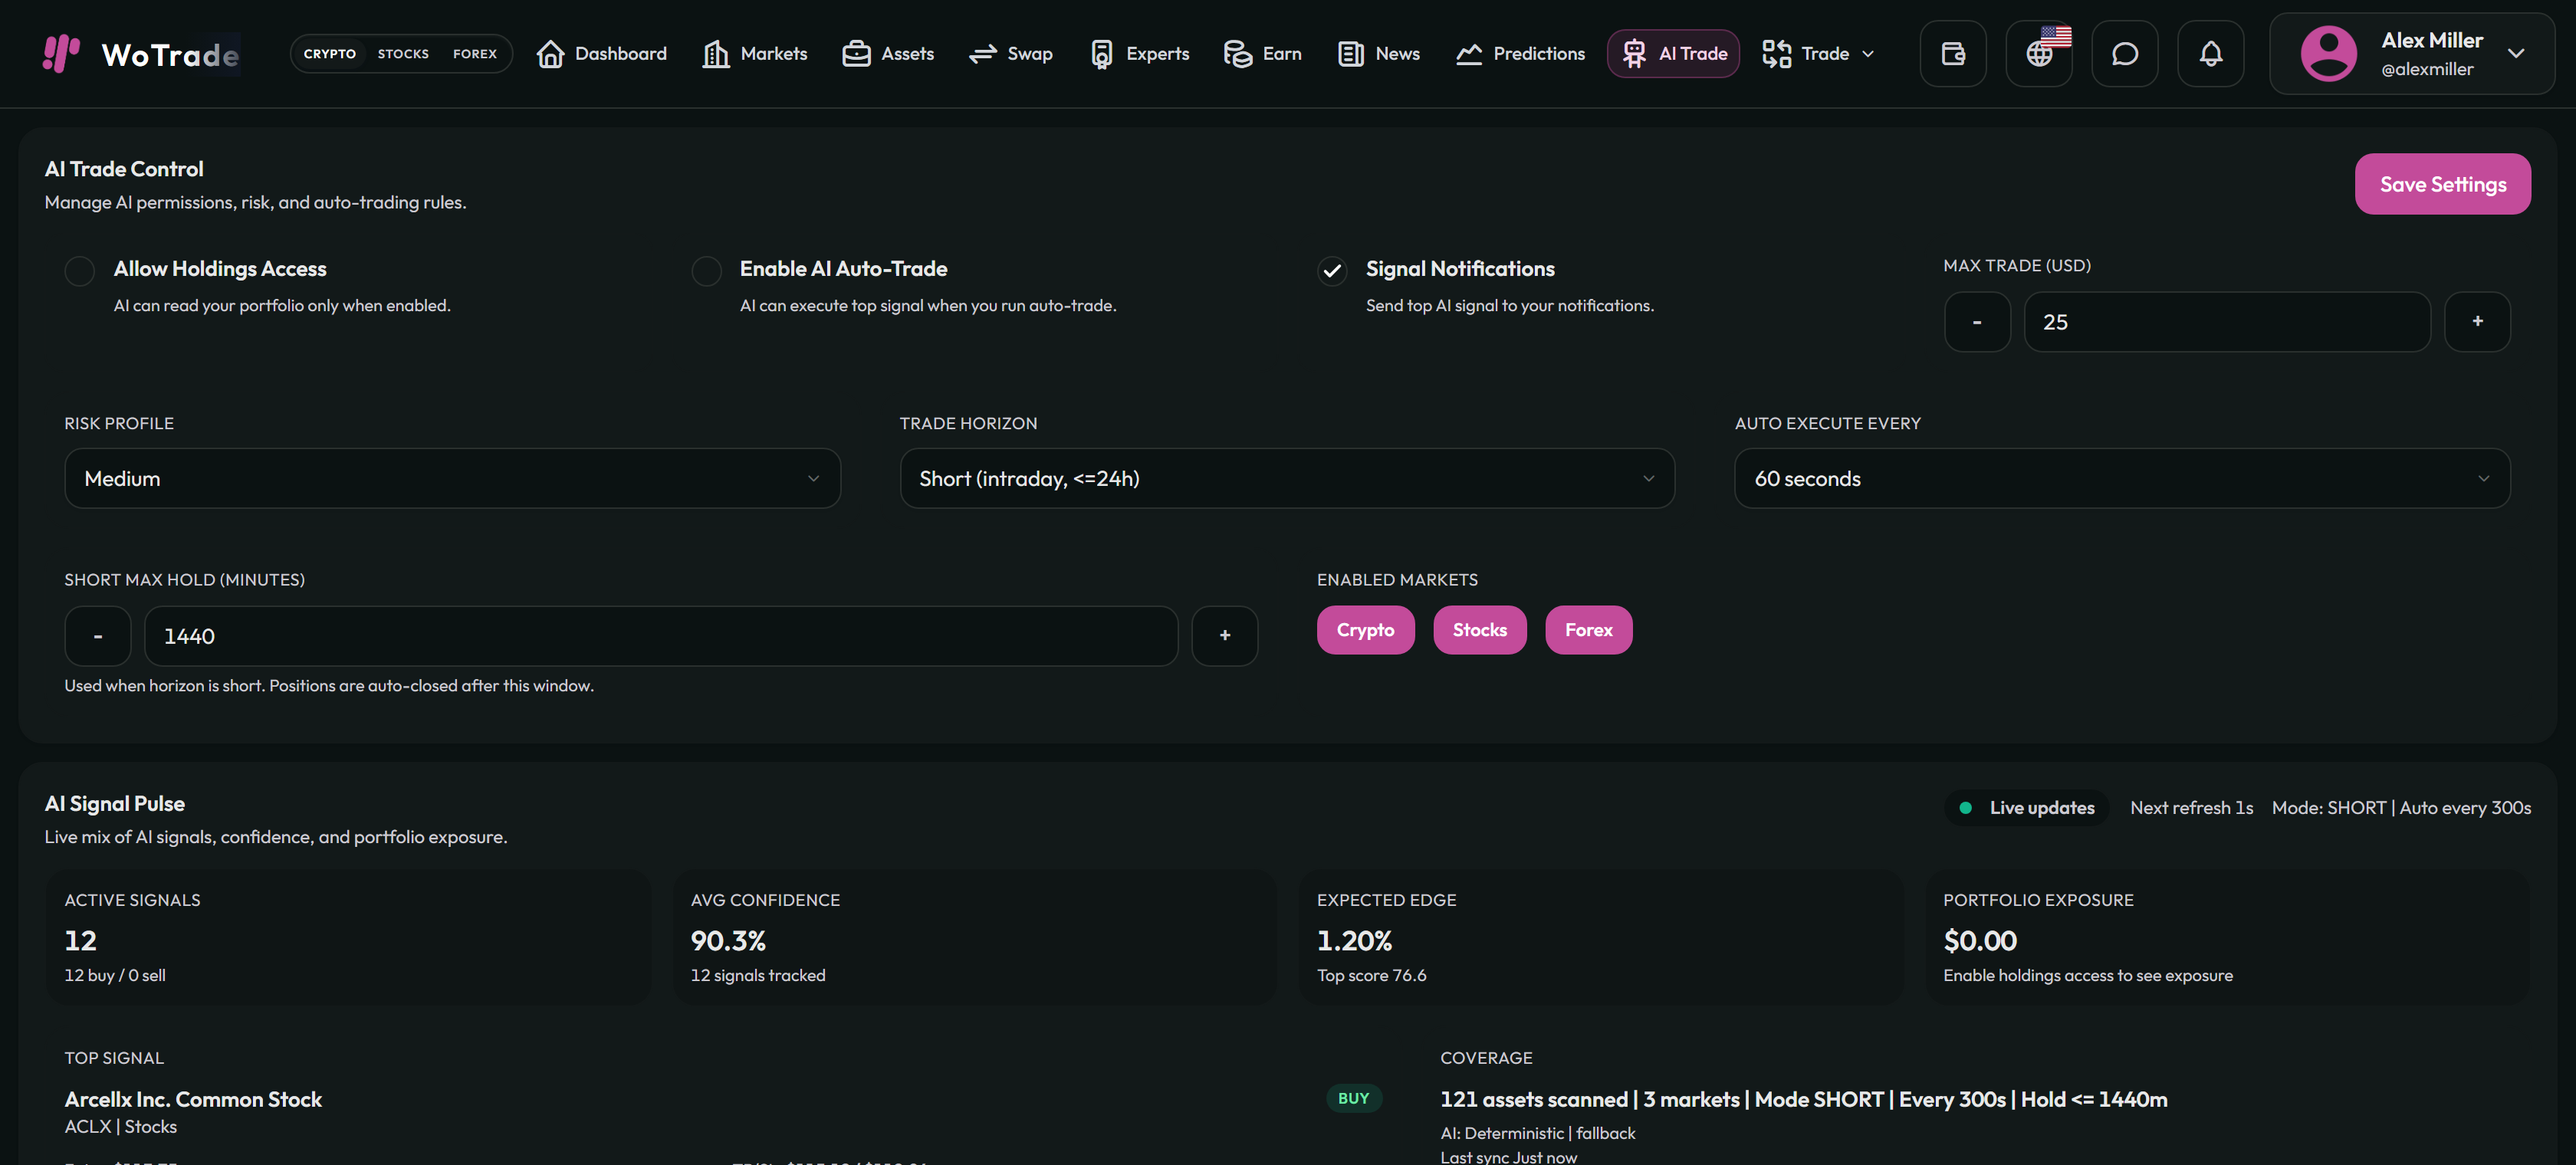Click the Assets briefcase icon
The height and width of the screenshot is (1165, 2576).
click(856, 54)
